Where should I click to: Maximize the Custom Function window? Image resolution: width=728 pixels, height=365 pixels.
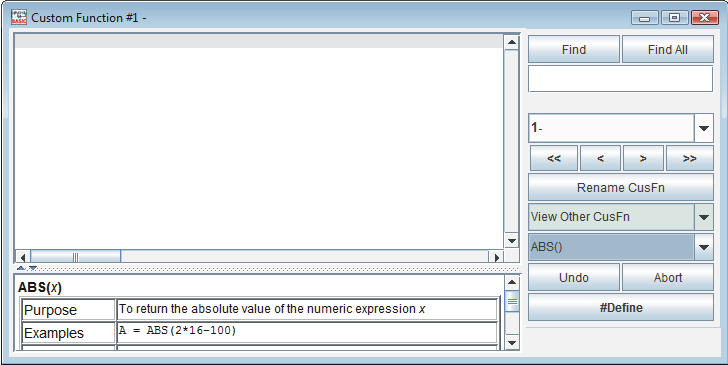[674, 18]
